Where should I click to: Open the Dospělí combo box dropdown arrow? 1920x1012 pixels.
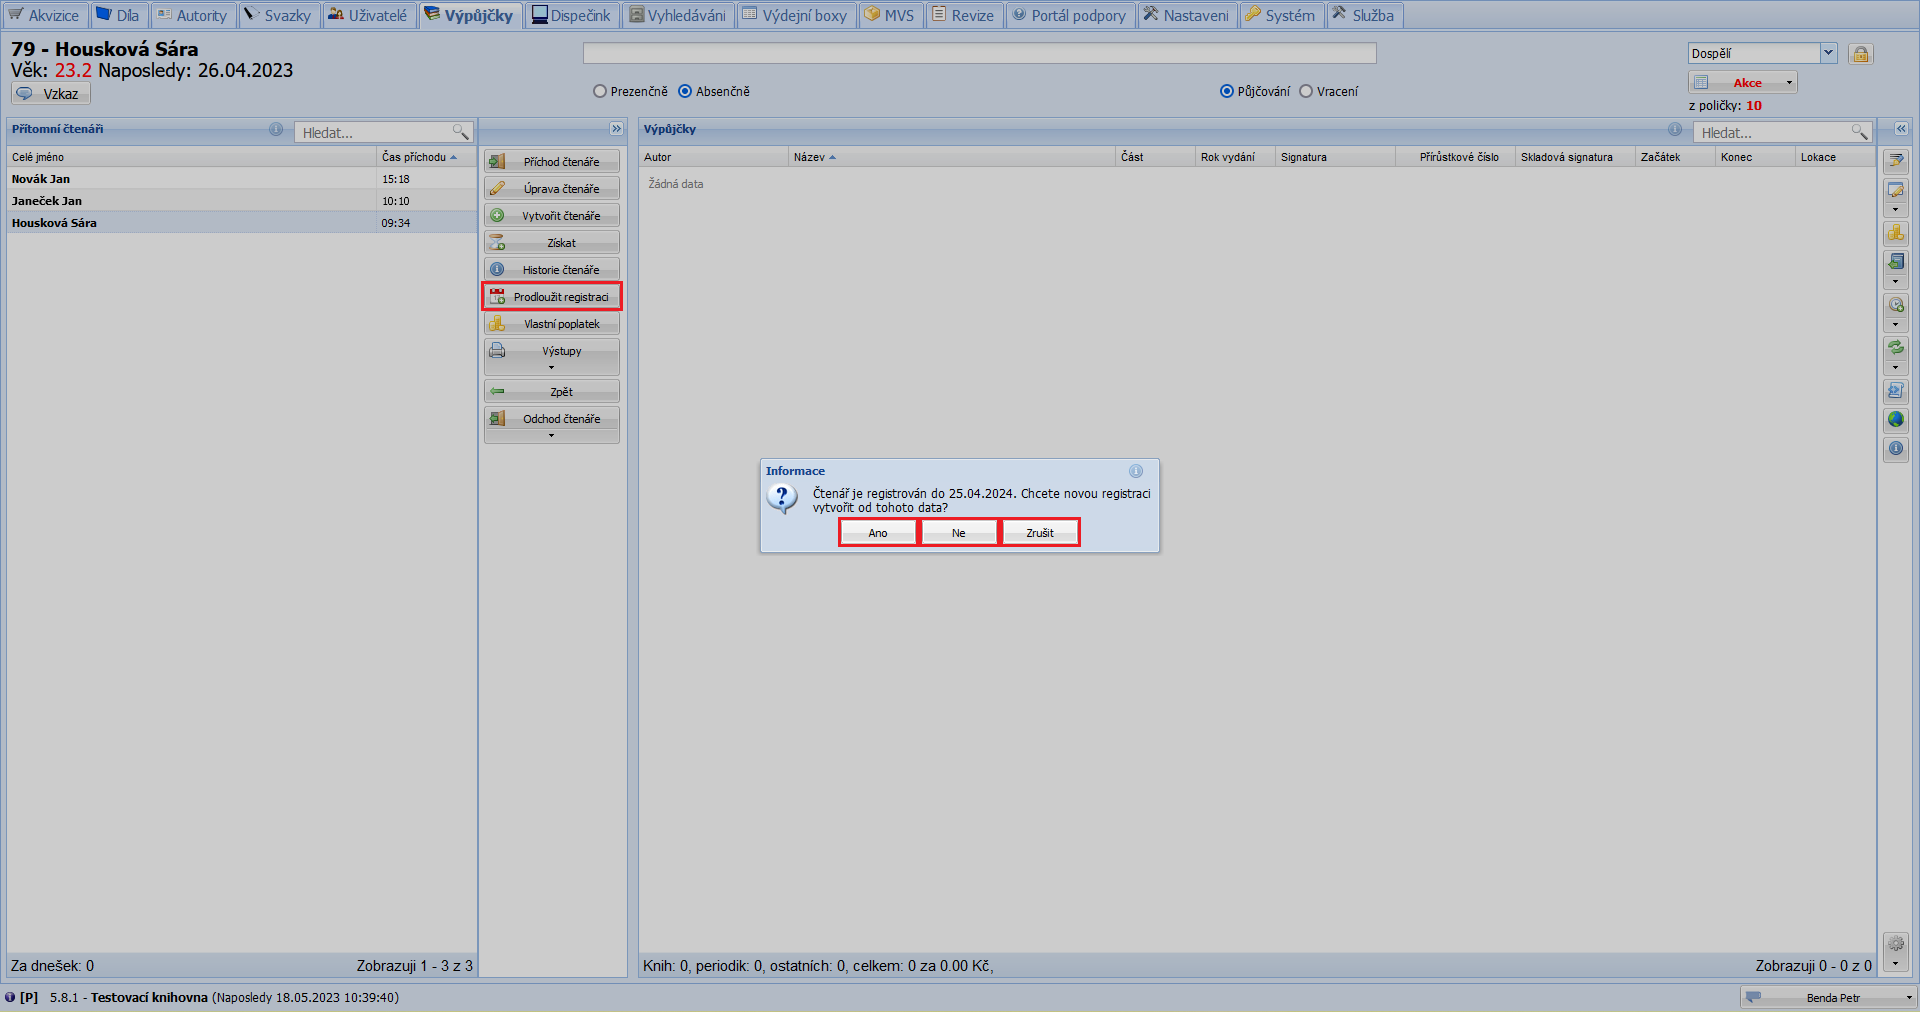[x=1828, y=53]
